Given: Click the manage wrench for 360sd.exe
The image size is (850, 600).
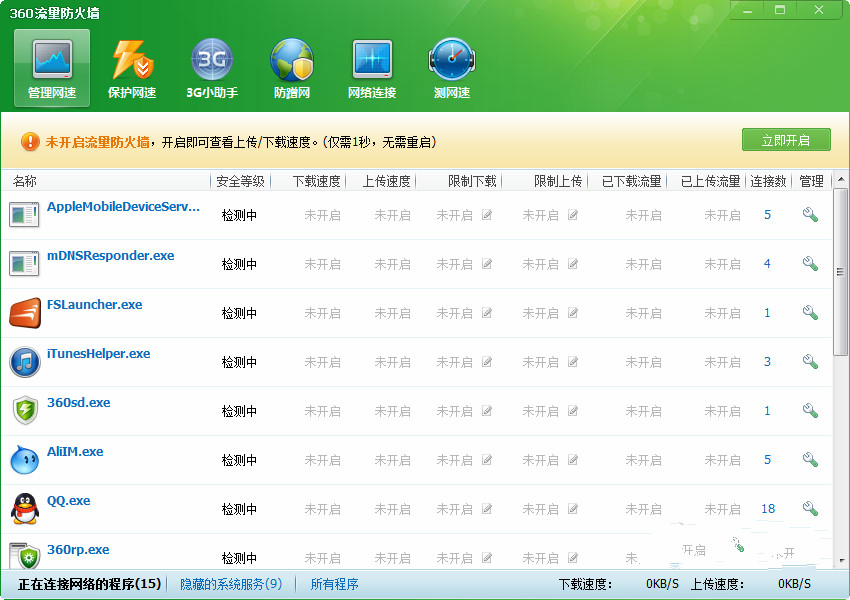Looking at the screenshot, I should (x=810, y=411).
